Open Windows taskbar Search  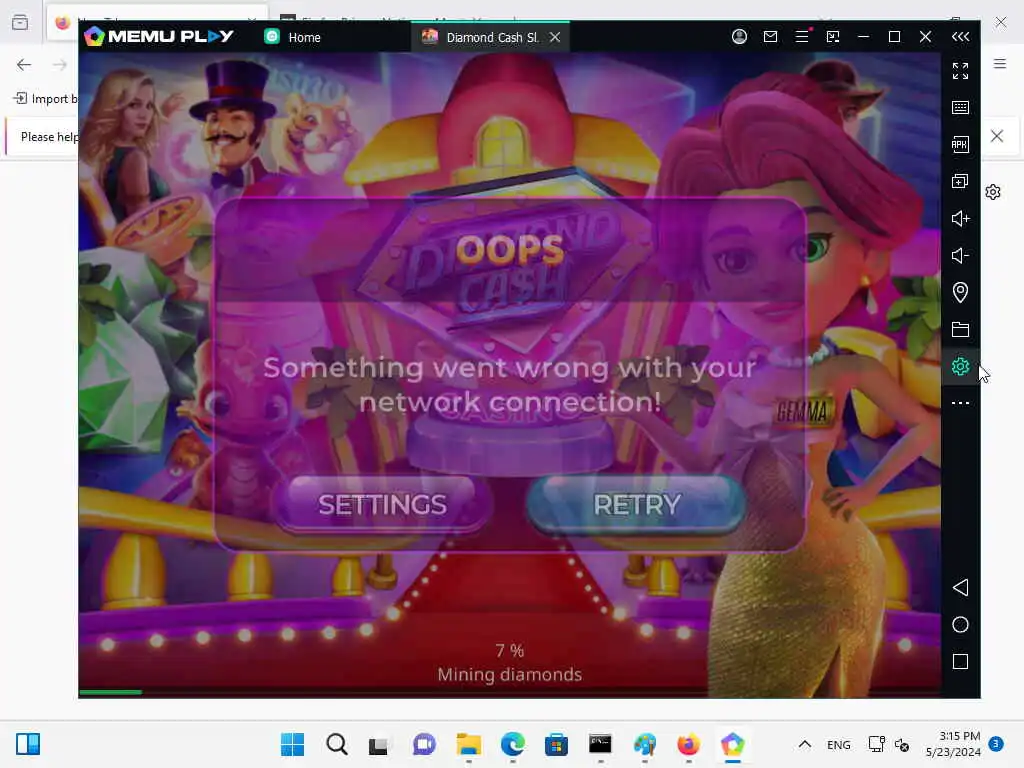coord(337,744)
